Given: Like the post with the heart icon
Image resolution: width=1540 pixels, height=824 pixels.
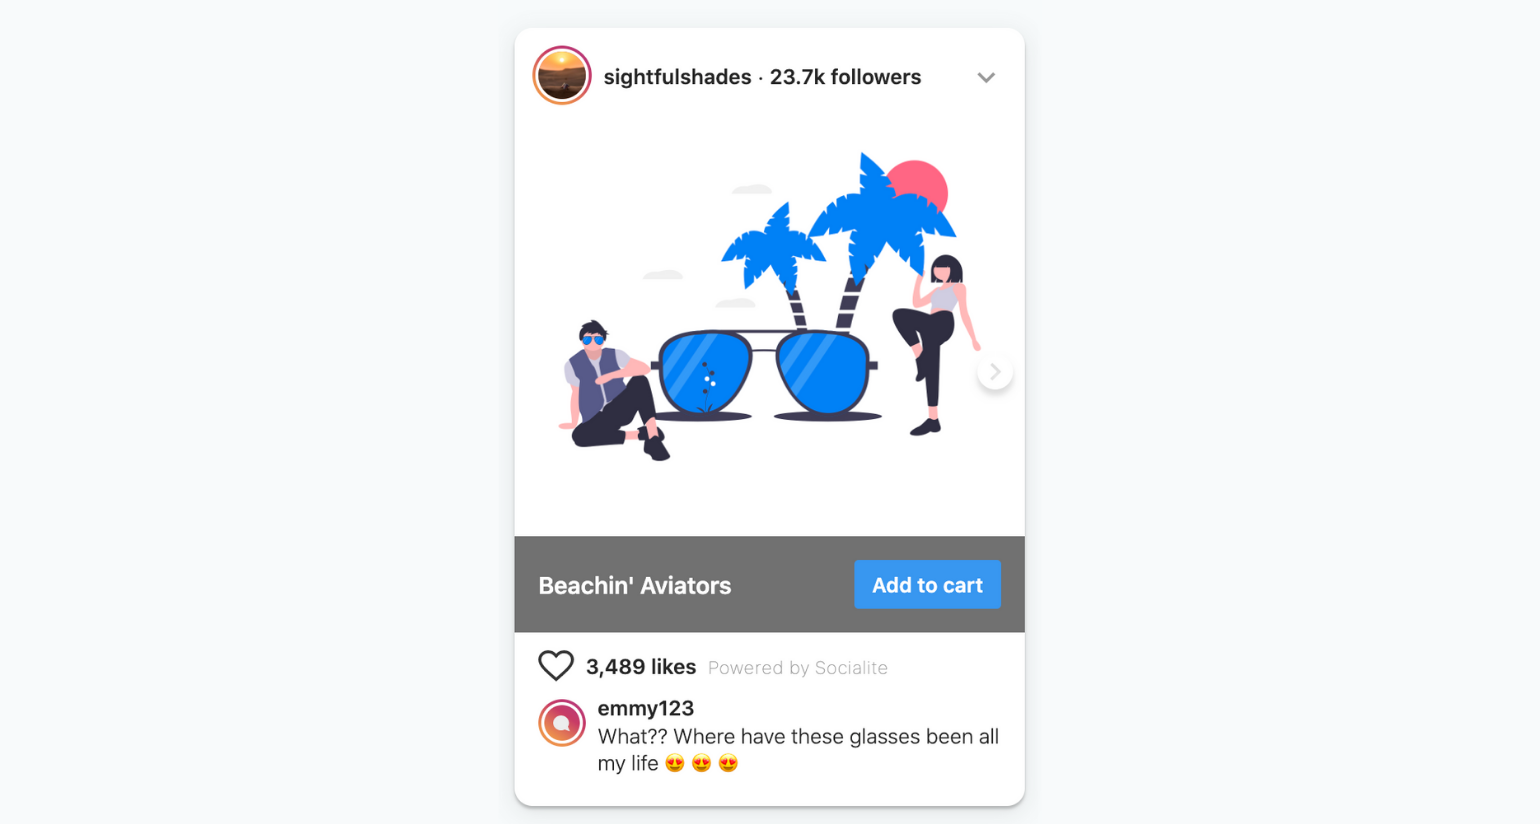Looking at the screenshot, I should pyautogui.click(x=556, y=666).
